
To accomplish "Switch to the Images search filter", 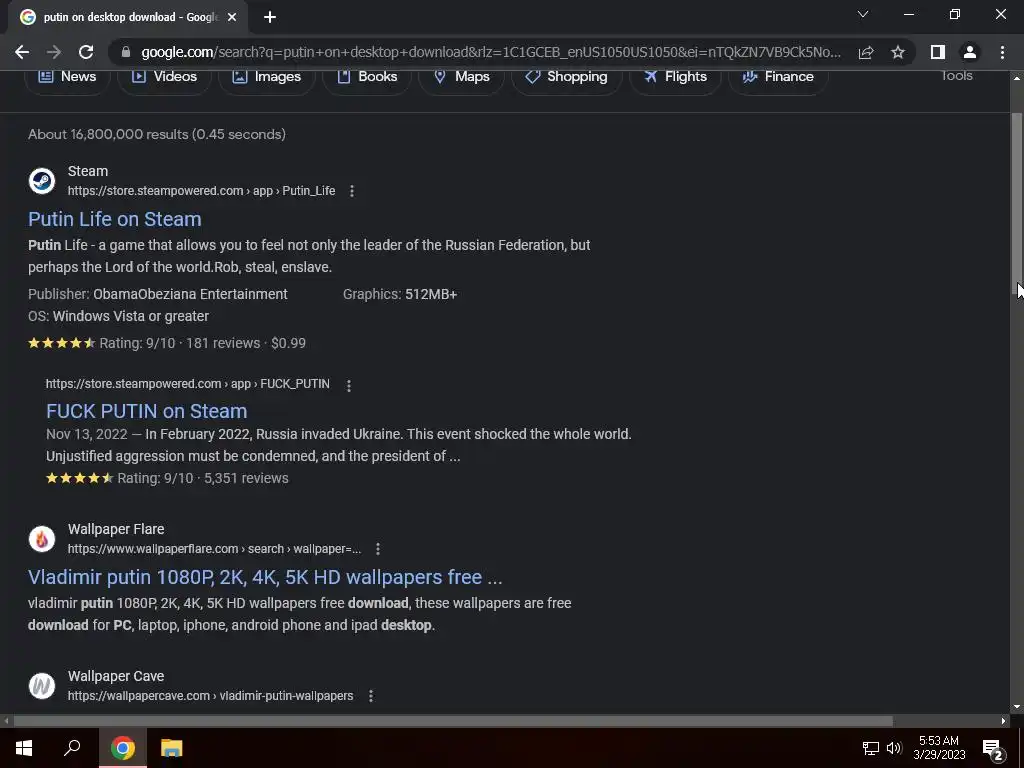I will (x=266, y=77).
